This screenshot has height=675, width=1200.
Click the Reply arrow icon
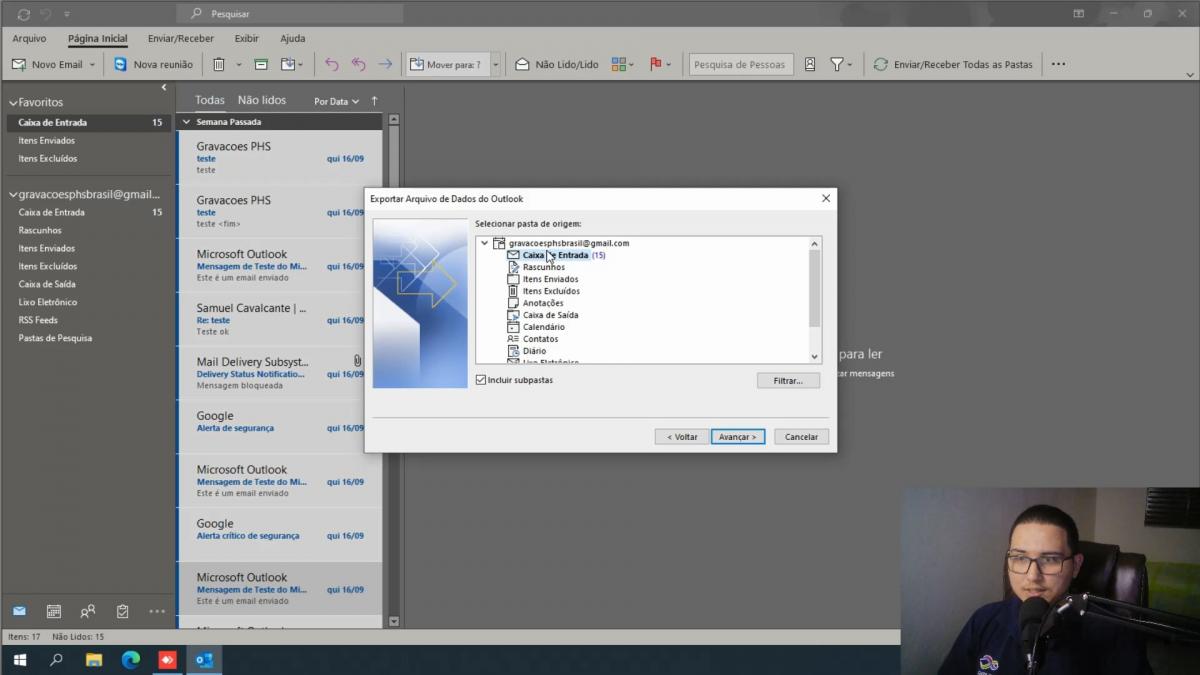(331, 64)
